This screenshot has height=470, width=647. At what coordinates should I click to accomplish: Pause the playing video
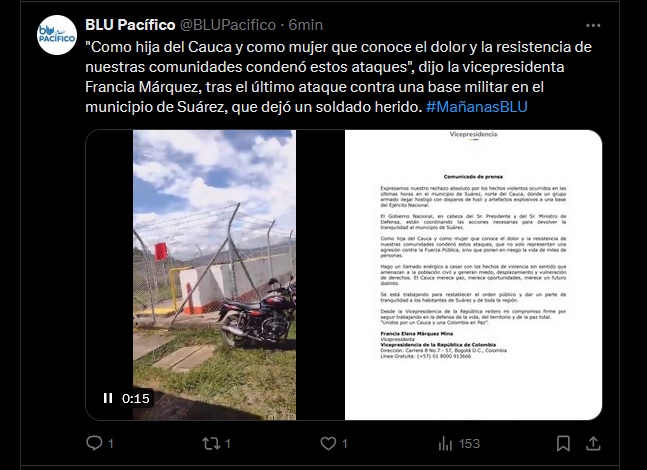(108, 398)
